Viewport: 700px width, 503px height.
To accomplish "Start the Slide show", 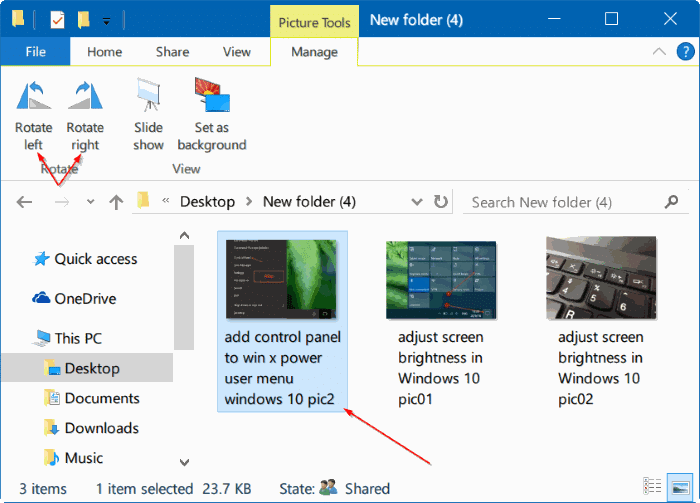I will click(148, 115).
